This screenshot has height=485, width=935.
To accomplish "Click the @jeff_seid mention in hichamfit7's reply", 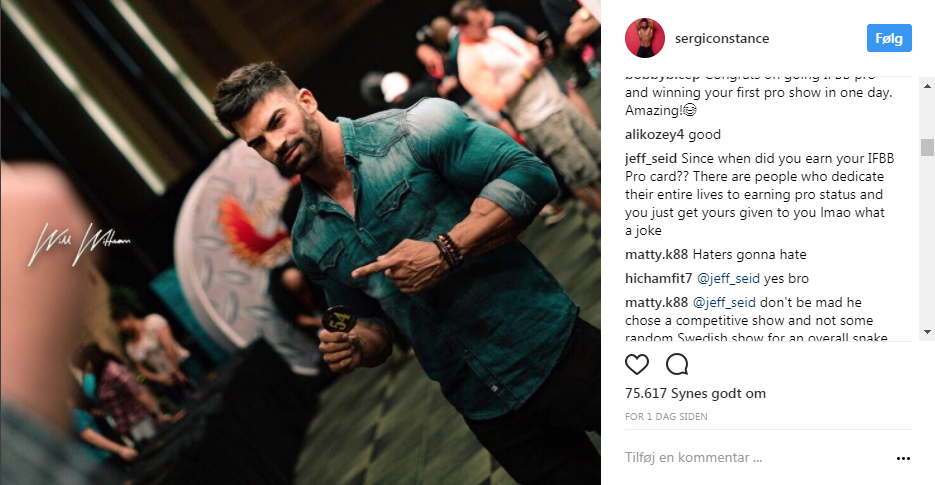I will point(728,279).
